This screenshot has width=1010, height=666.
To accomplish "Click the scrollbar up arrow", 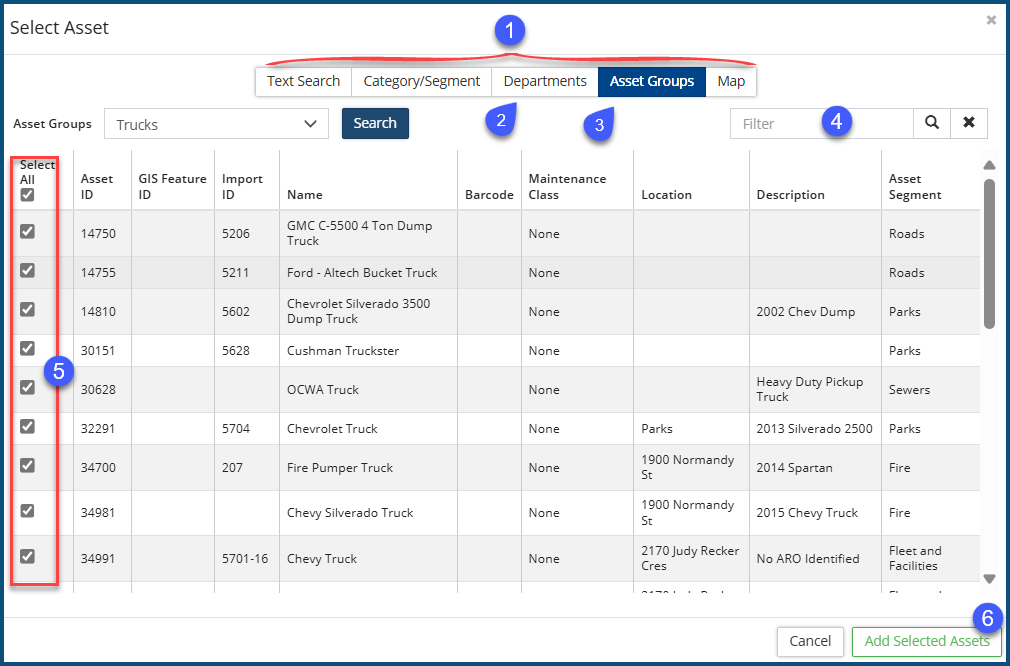I will point(989,165).
